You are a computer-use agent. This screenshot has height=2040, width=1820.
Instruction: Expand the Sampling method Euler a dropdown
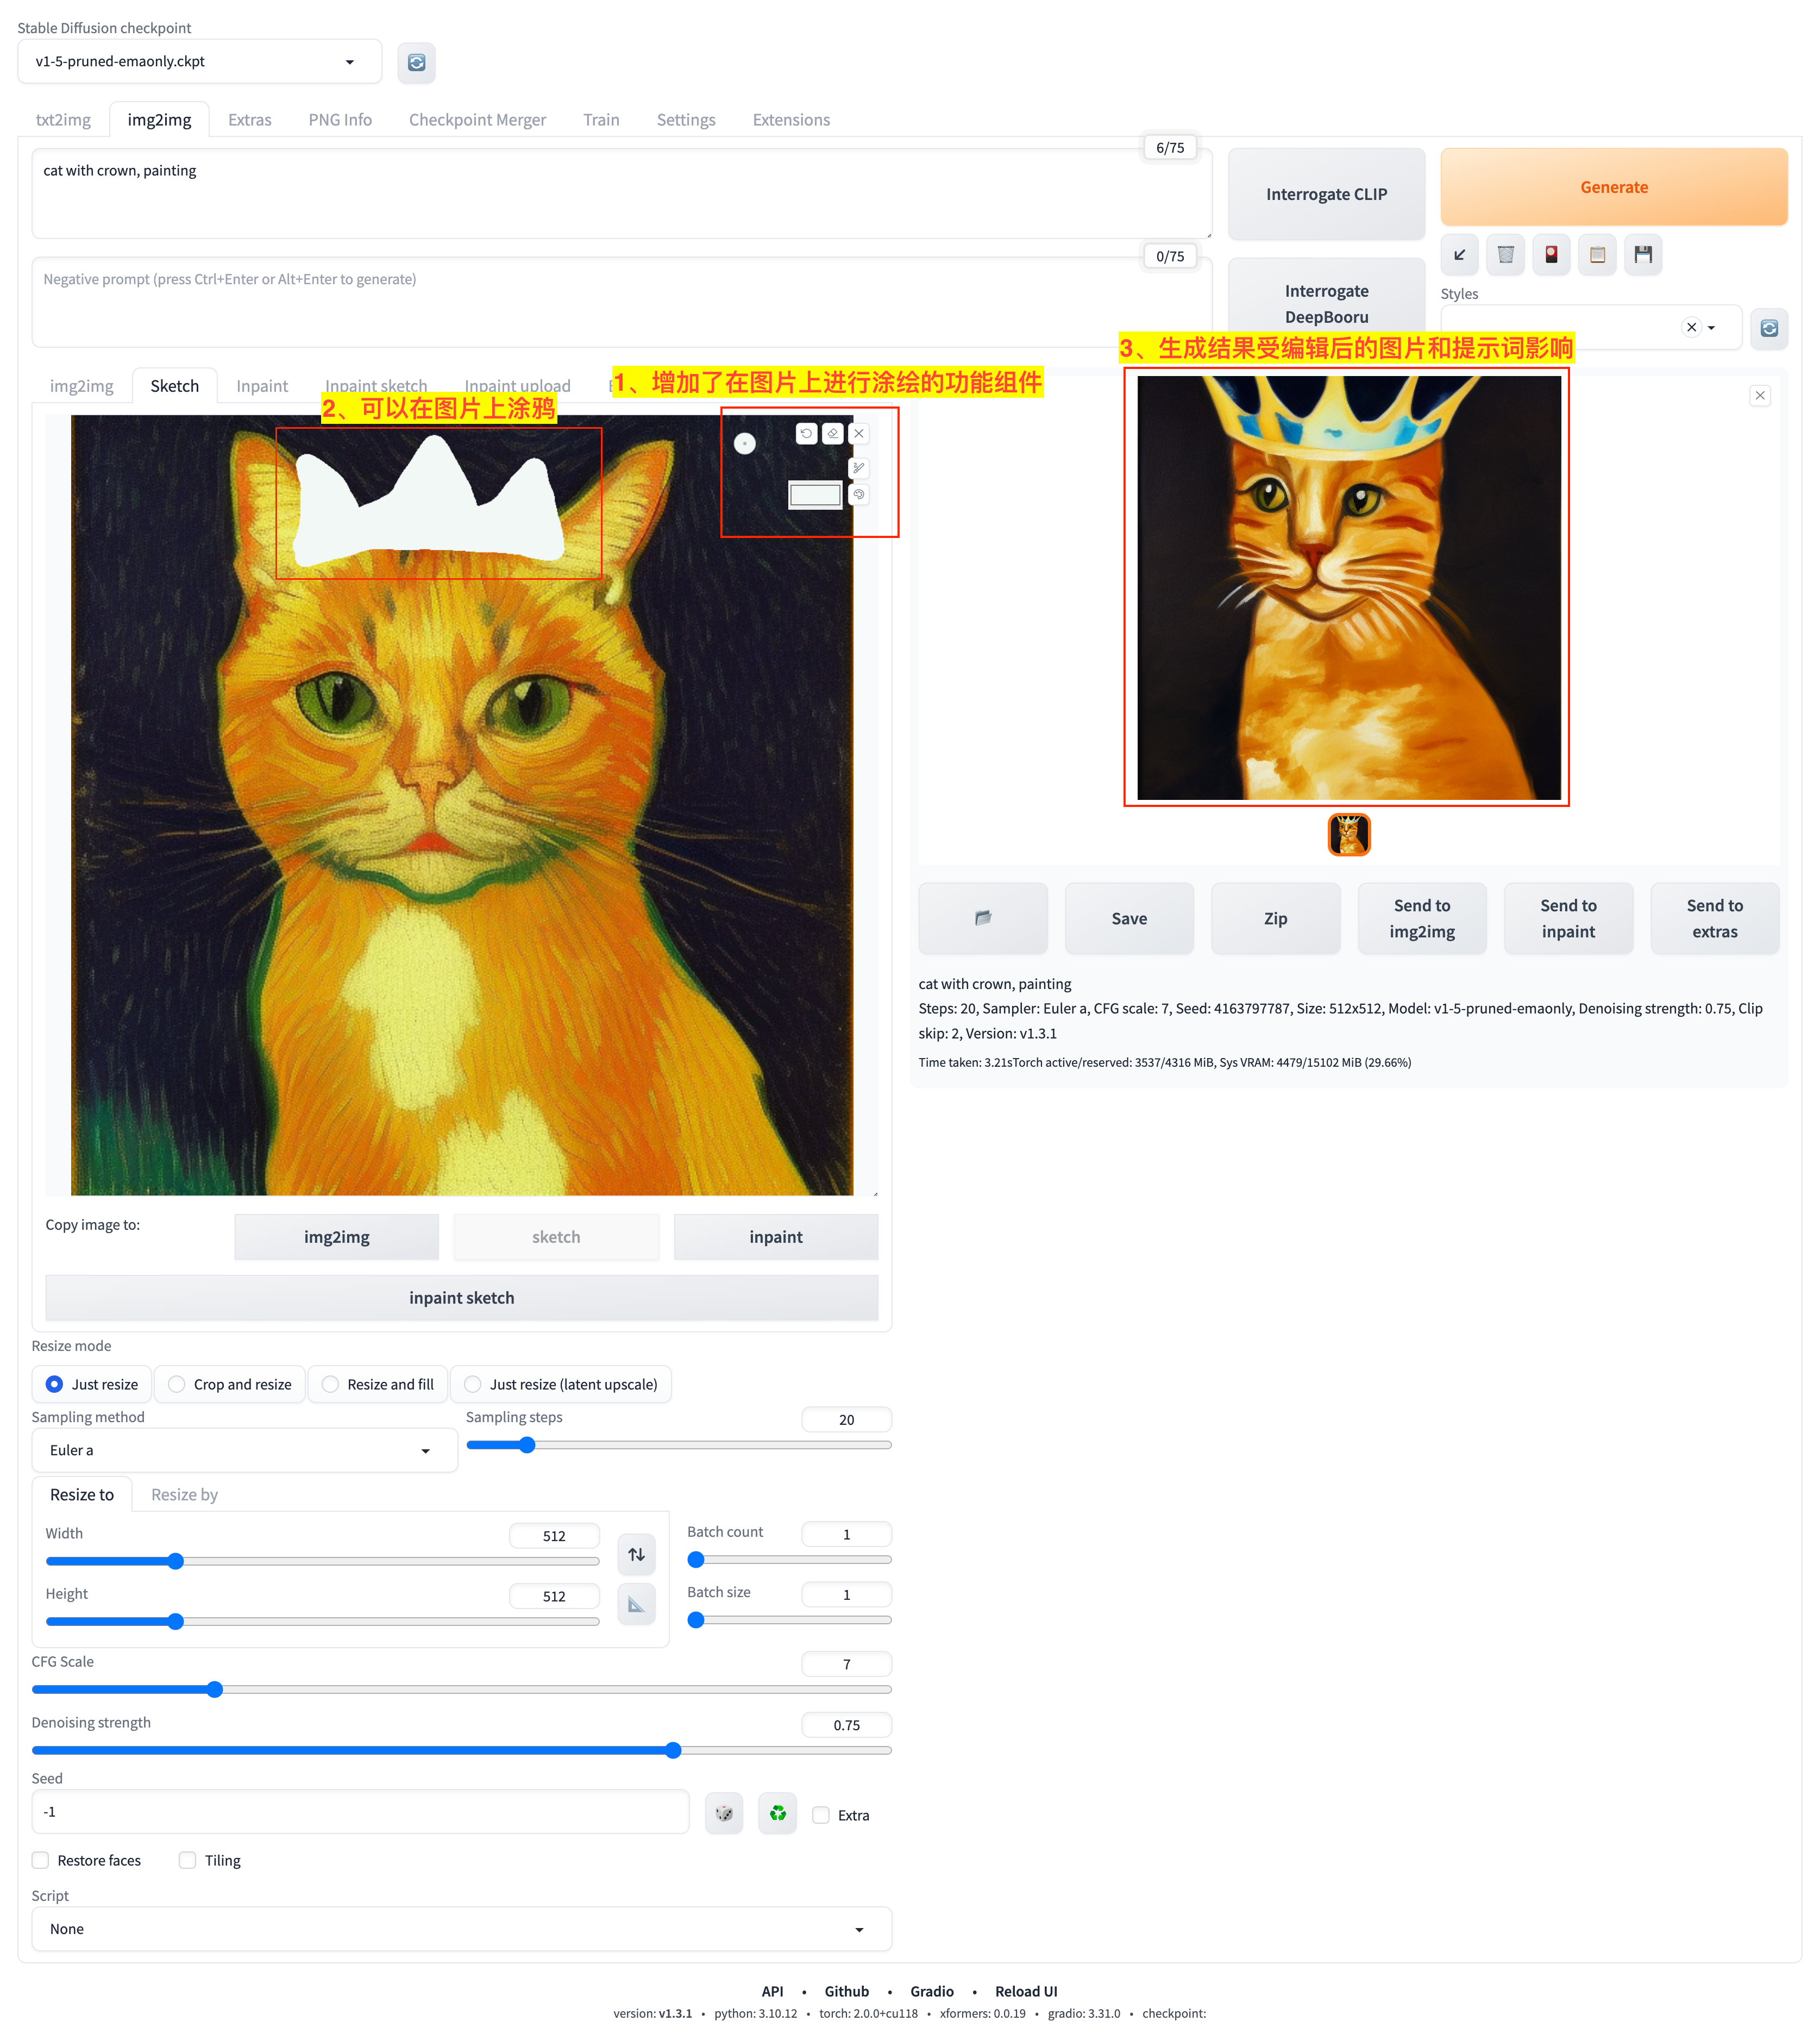click(243, 1450)
